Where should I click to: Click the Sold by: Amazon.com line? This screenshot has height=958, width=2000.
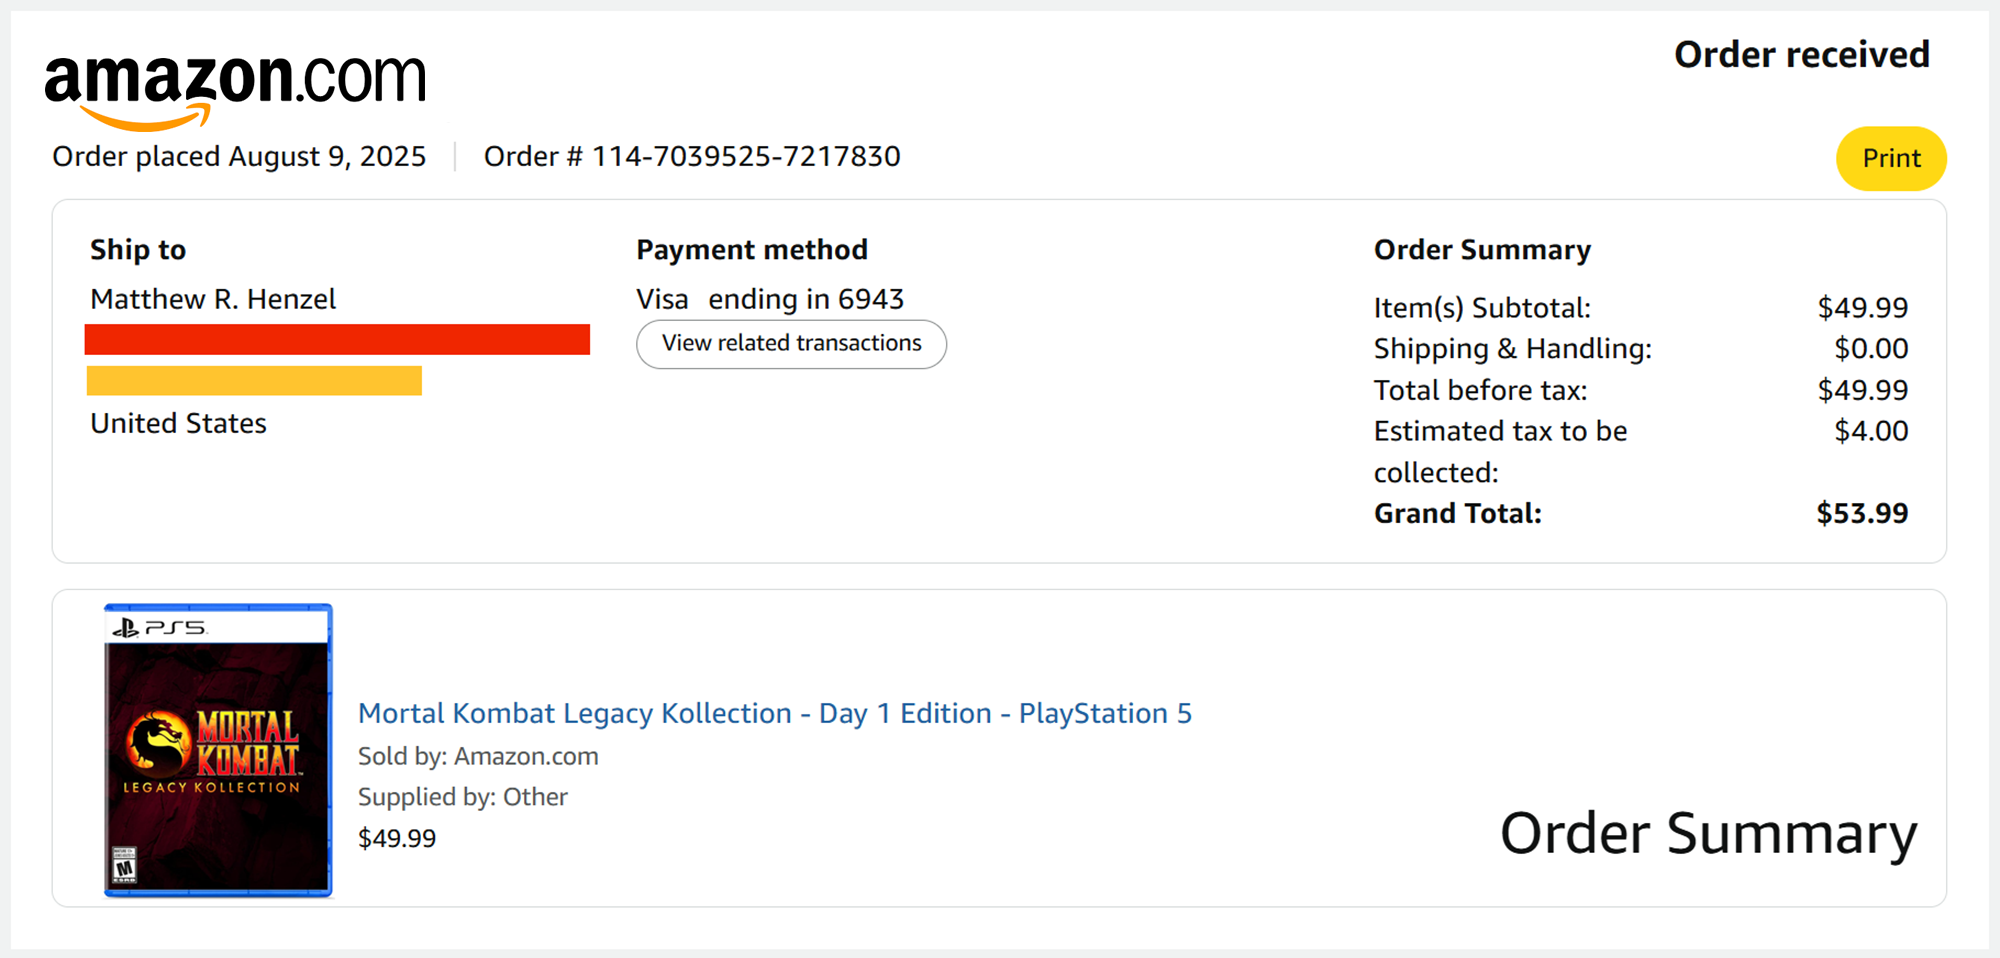[478, 757]
